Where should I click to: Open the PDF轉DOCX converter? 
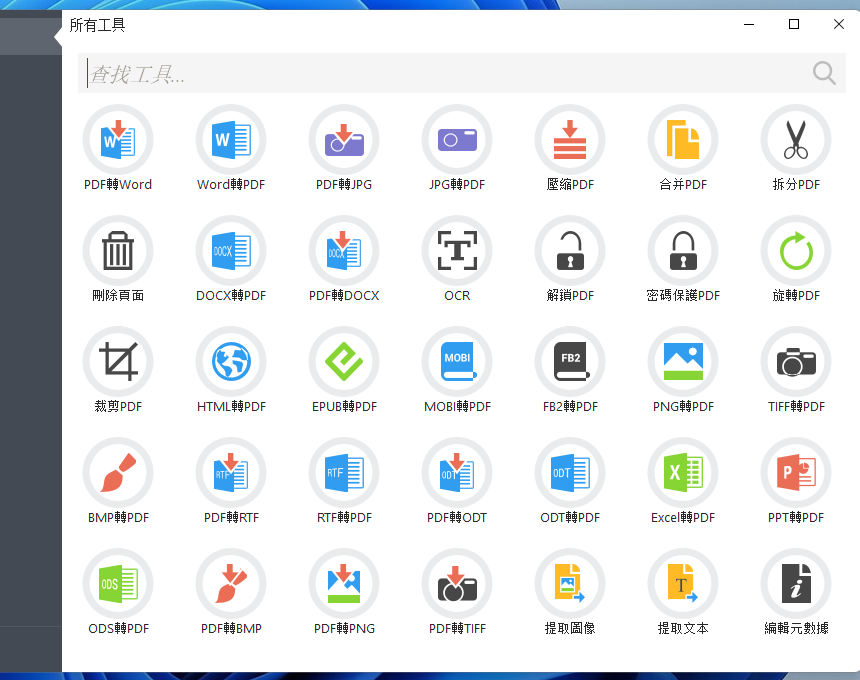point(344,251)
